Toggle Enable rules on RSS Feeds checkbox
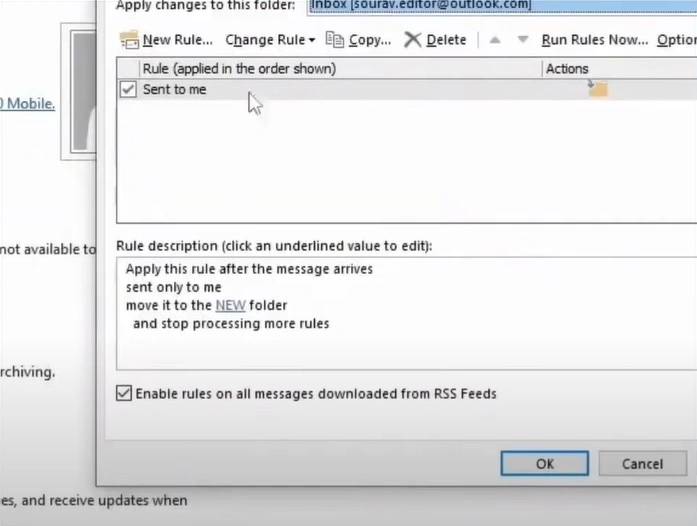Viewport: 697px width, 526px height. pos(124,393)
